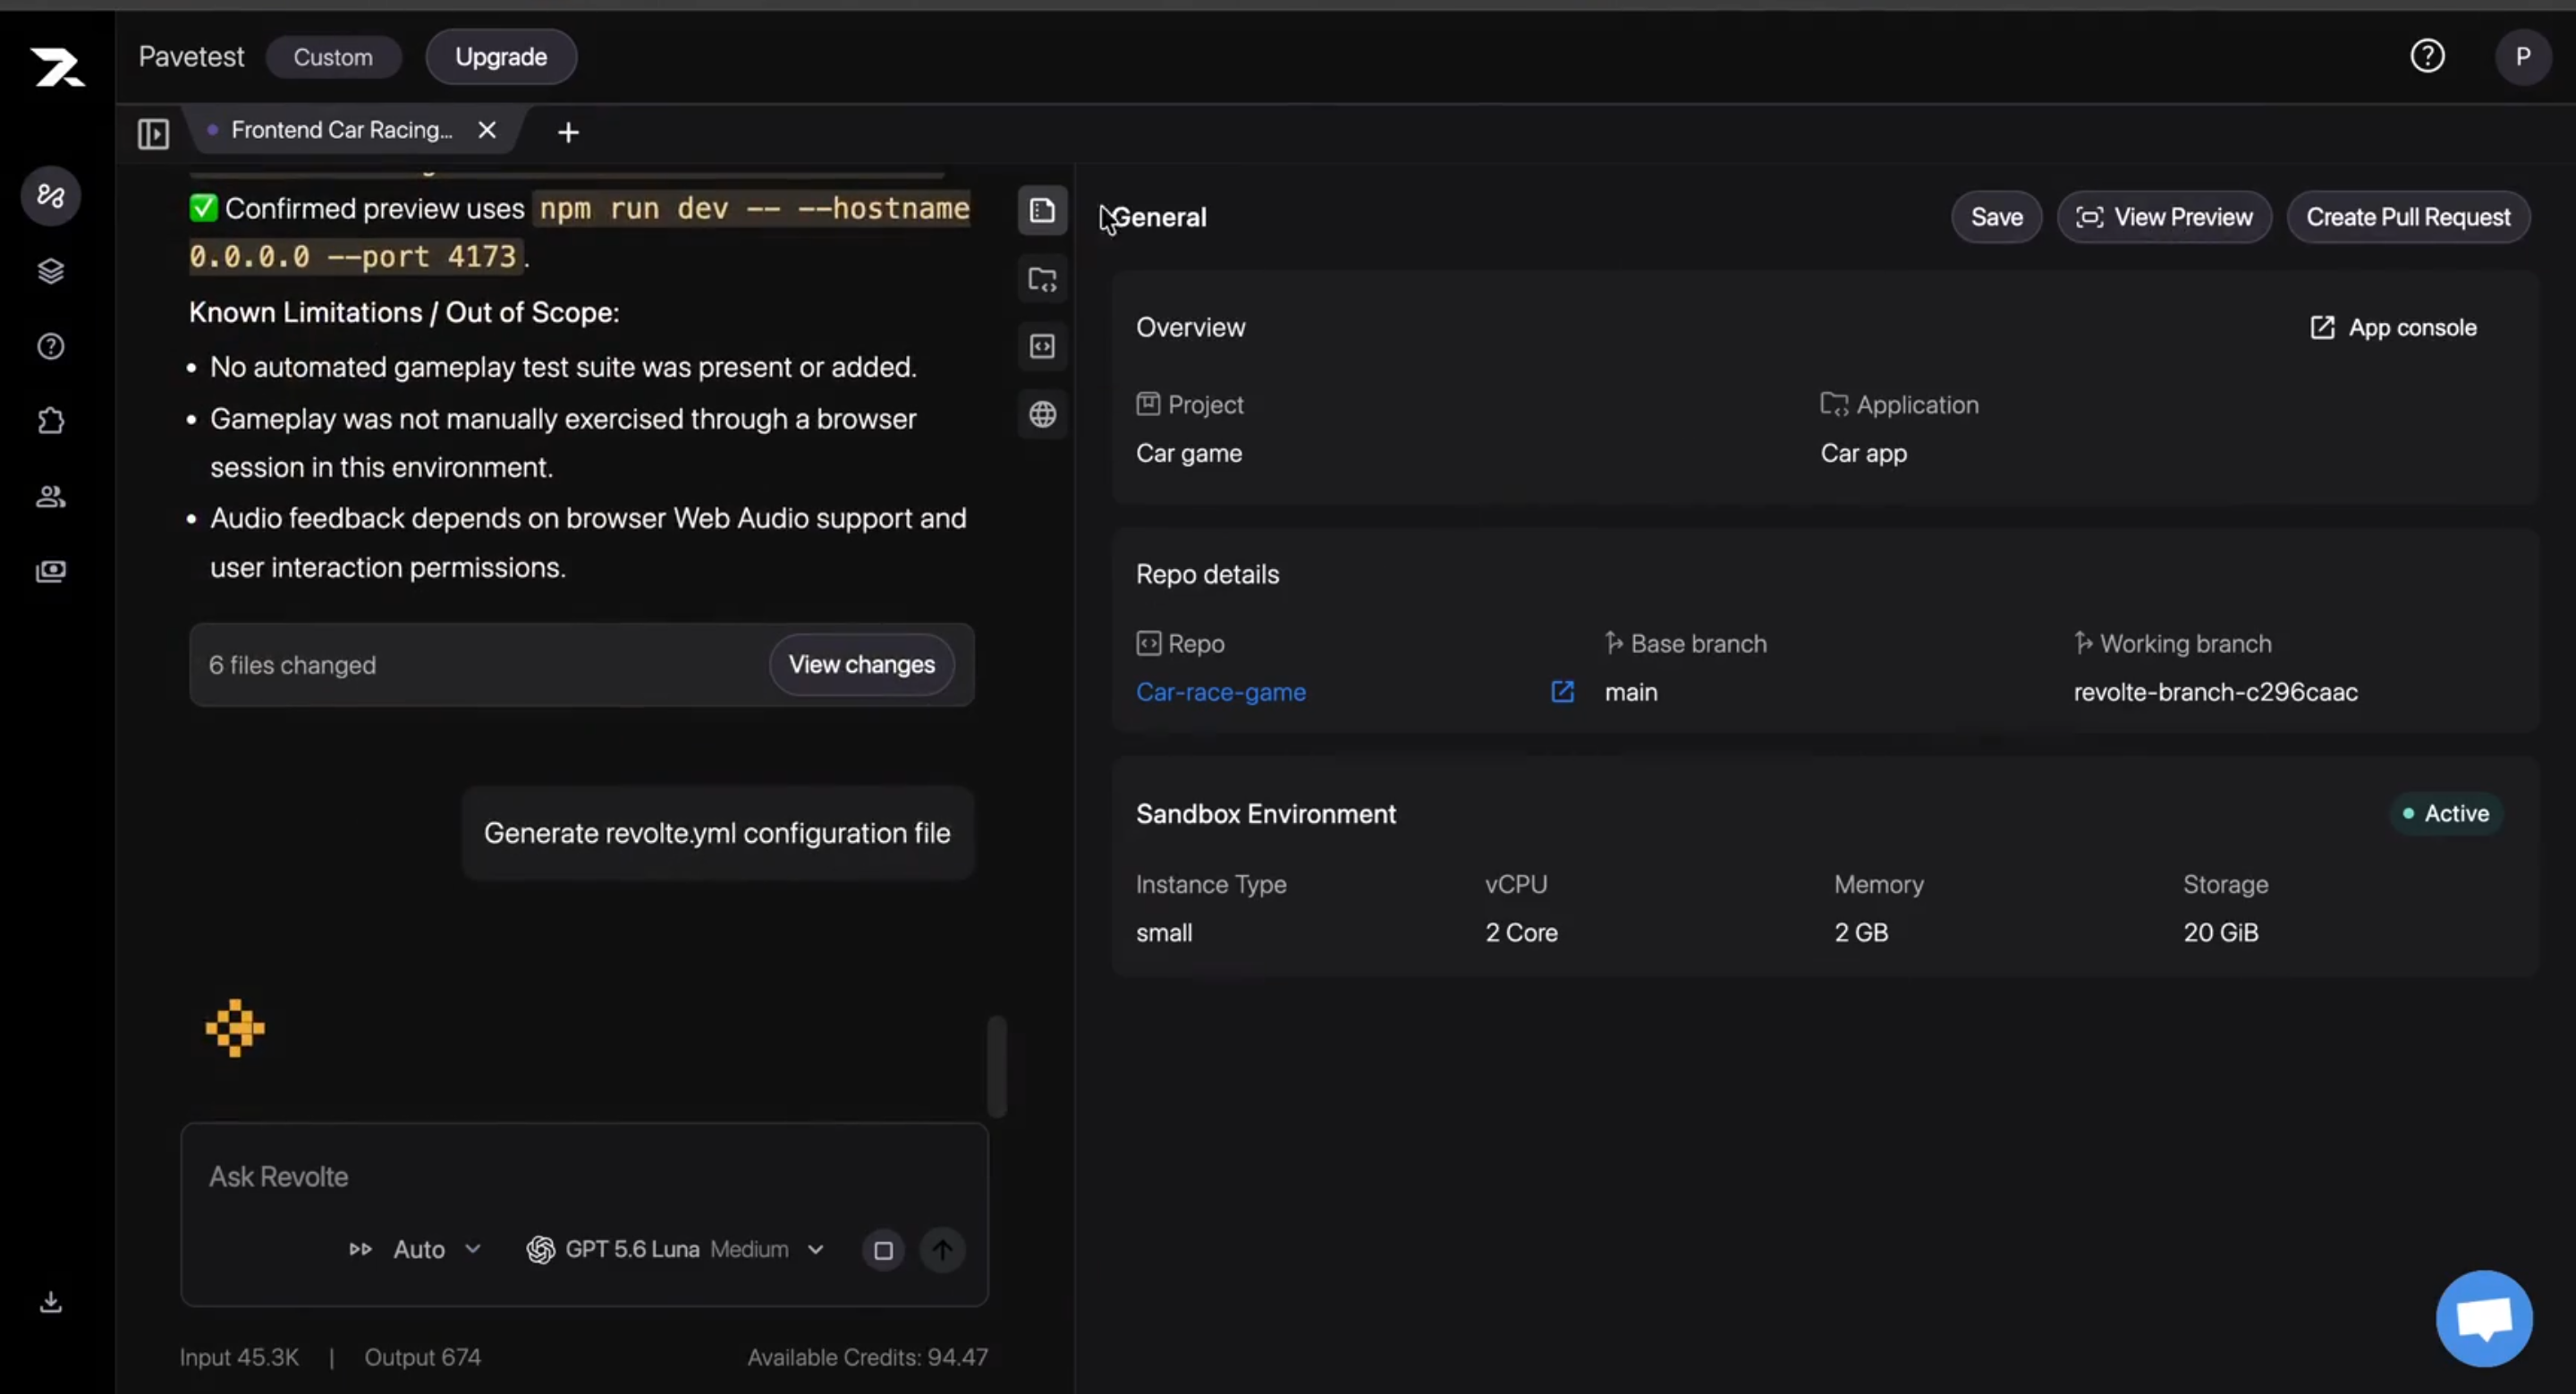The height and width of the screenshot is (1394, 2576).
Task: Click the chat panel scrollbar
Action: pos(996,1066)
